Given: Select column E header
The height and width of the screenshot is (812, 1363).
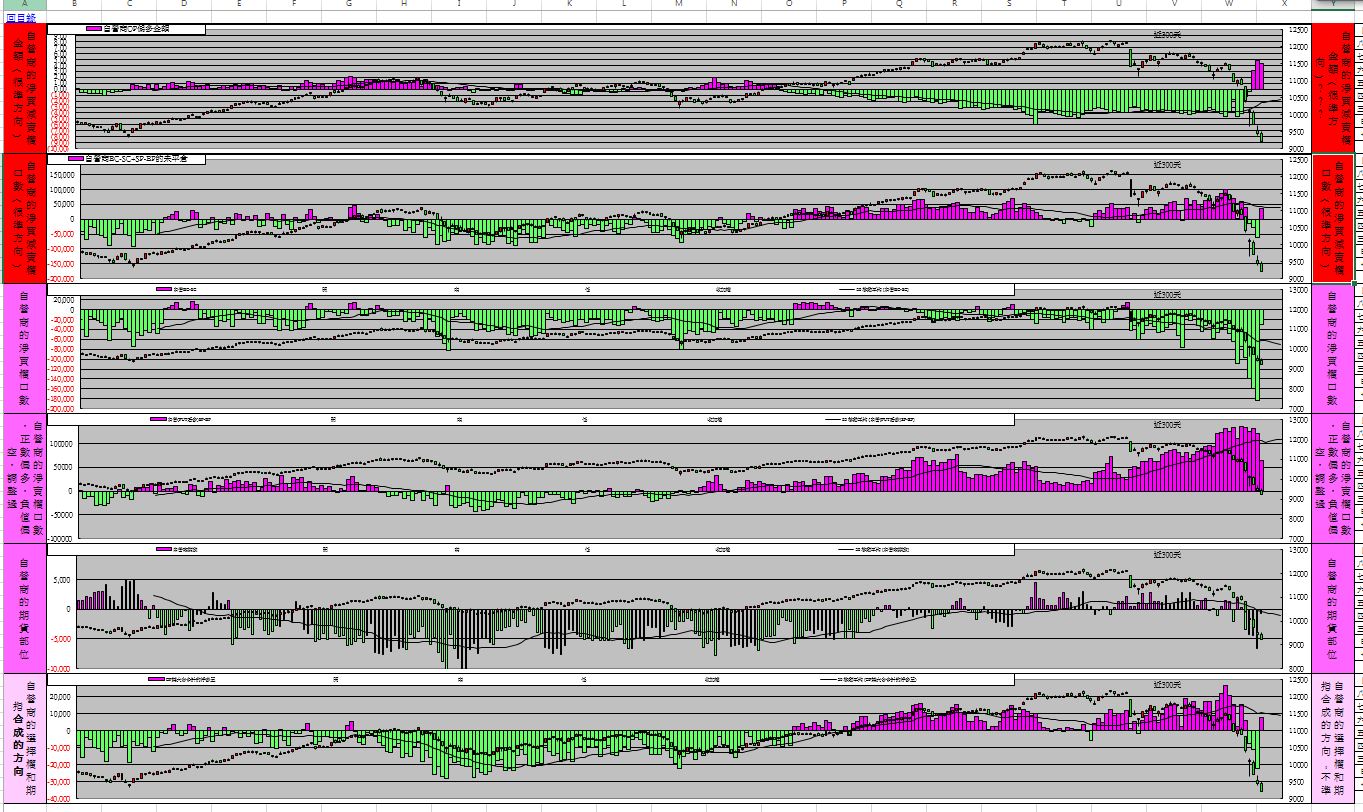Looking at the screenshot, I should tap(239, 4).
